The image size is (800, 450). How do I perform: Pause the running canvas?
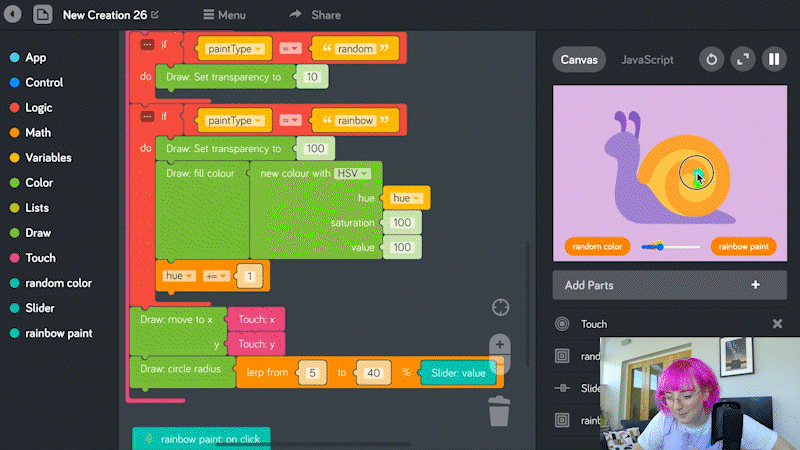tap(773, 60)
